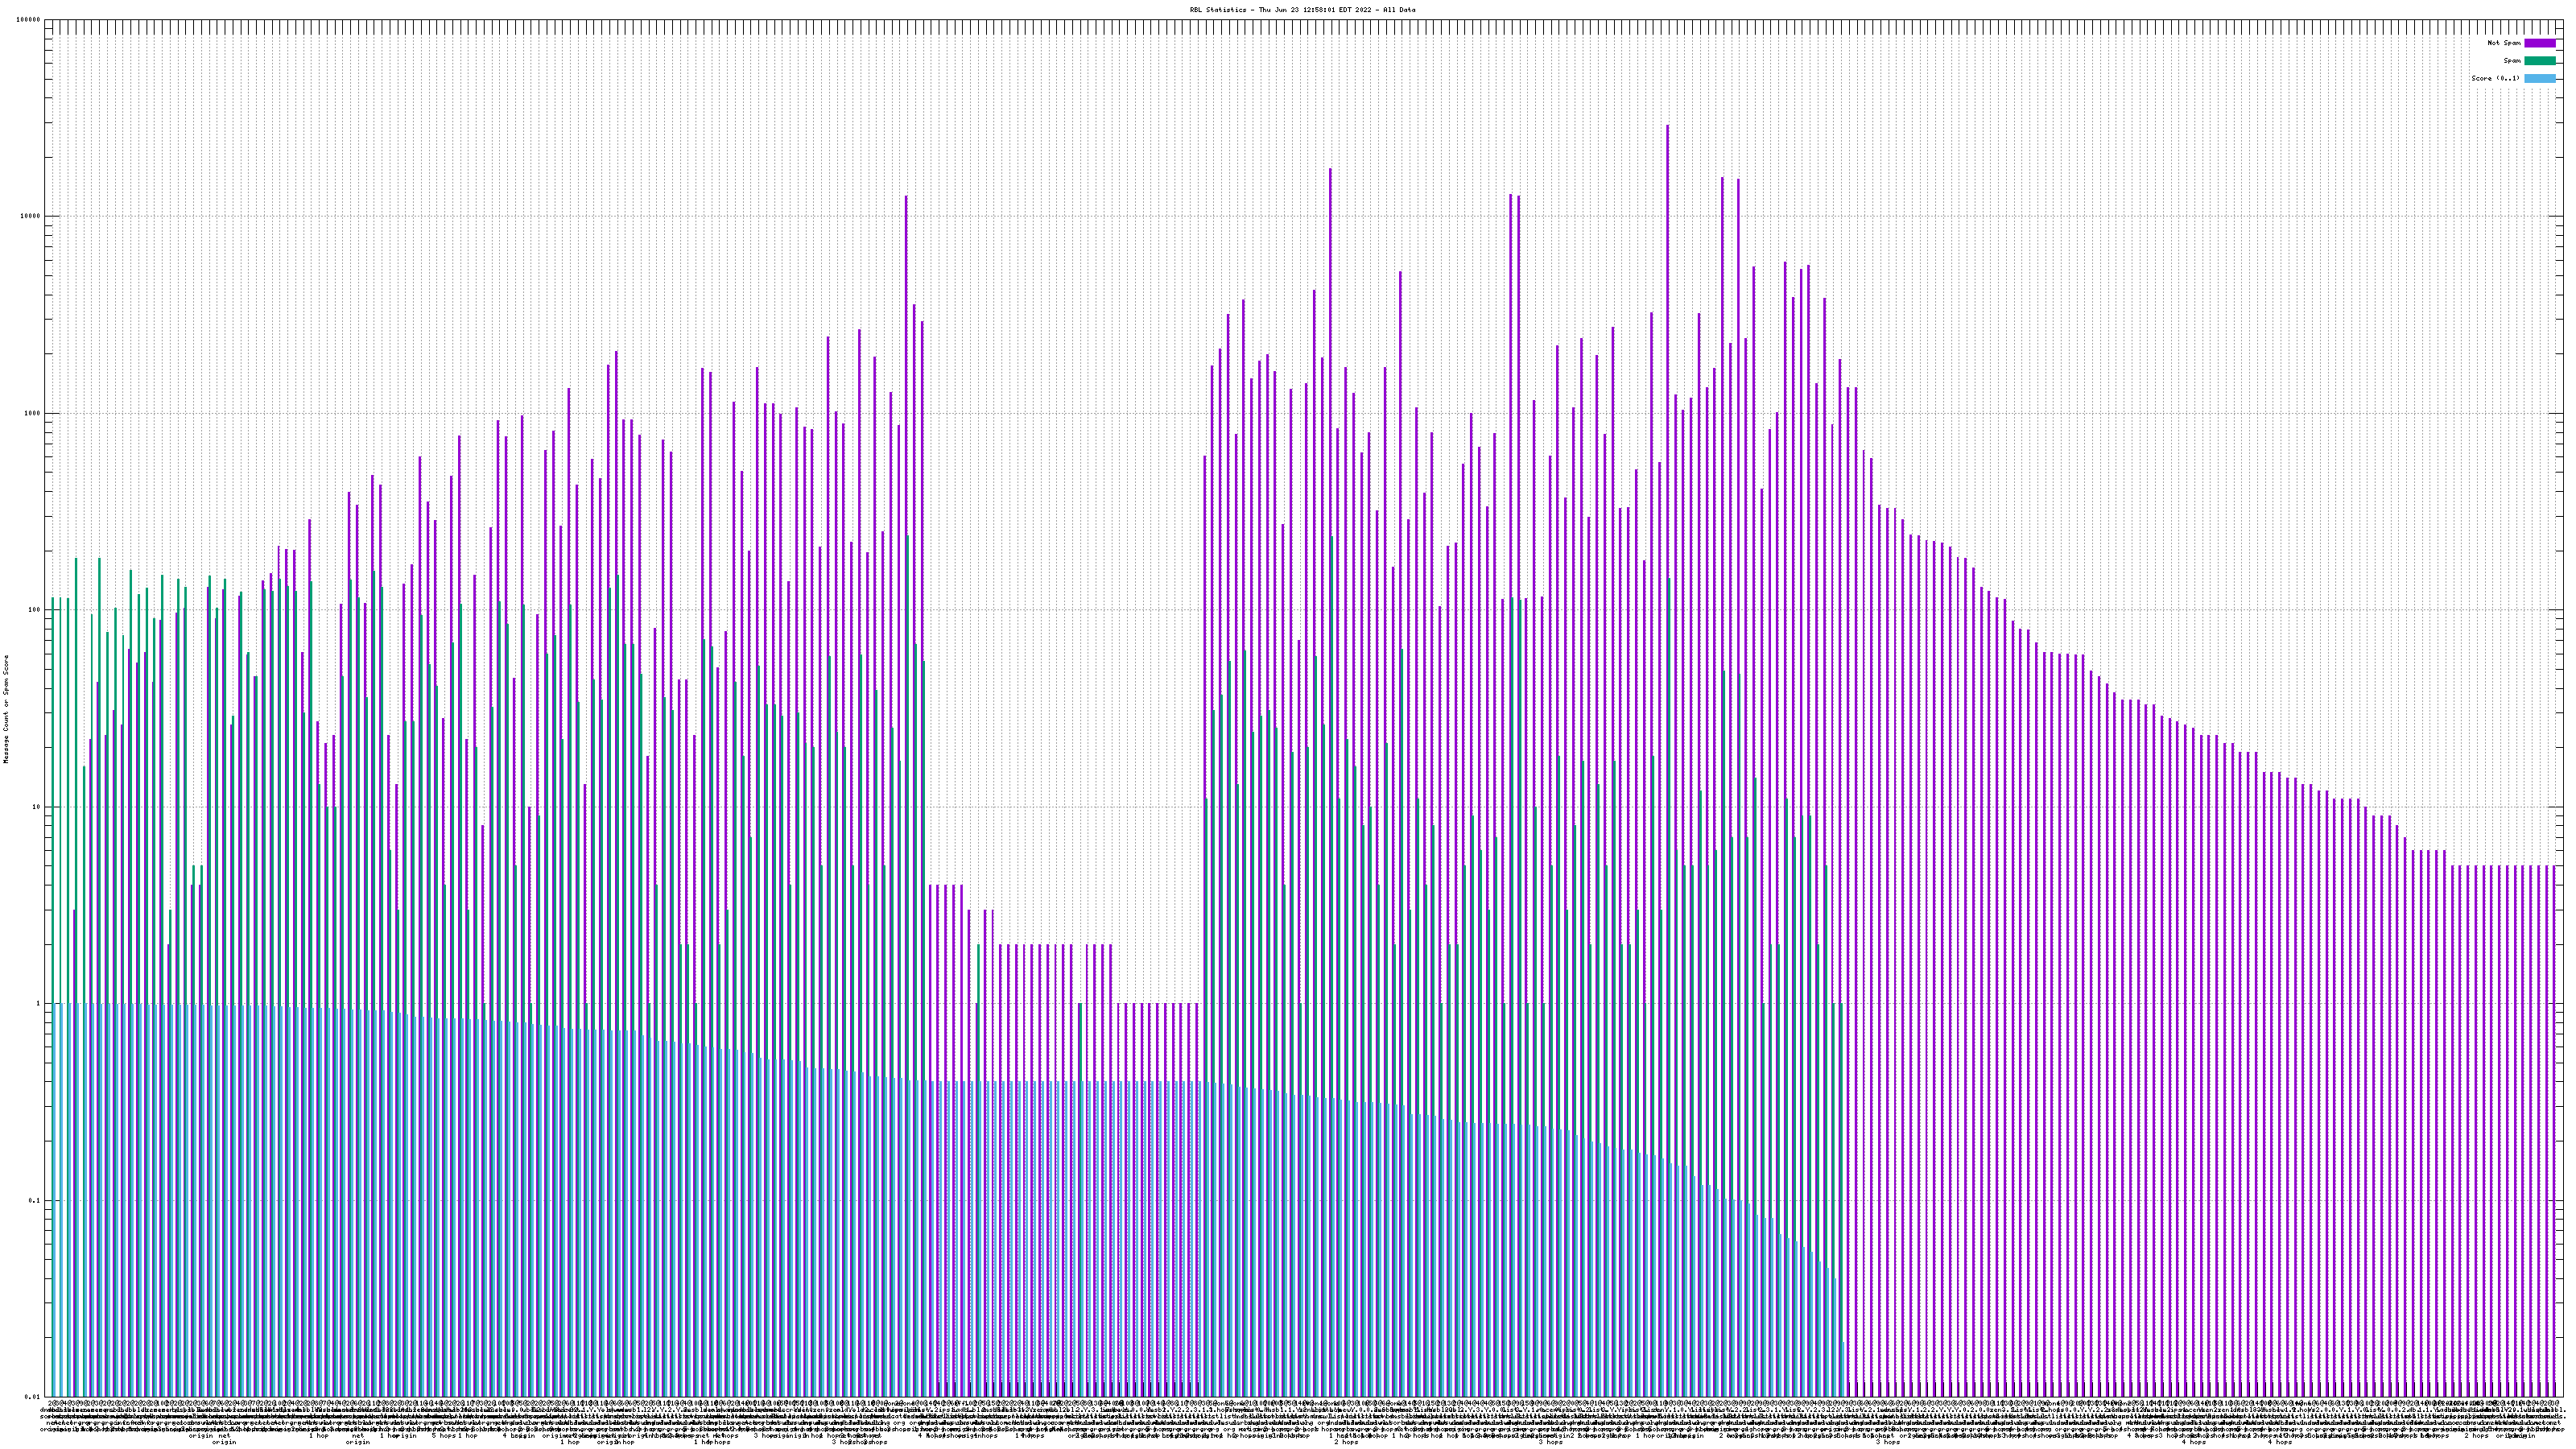Click the 0.01 y-axis tick label

34,1397
